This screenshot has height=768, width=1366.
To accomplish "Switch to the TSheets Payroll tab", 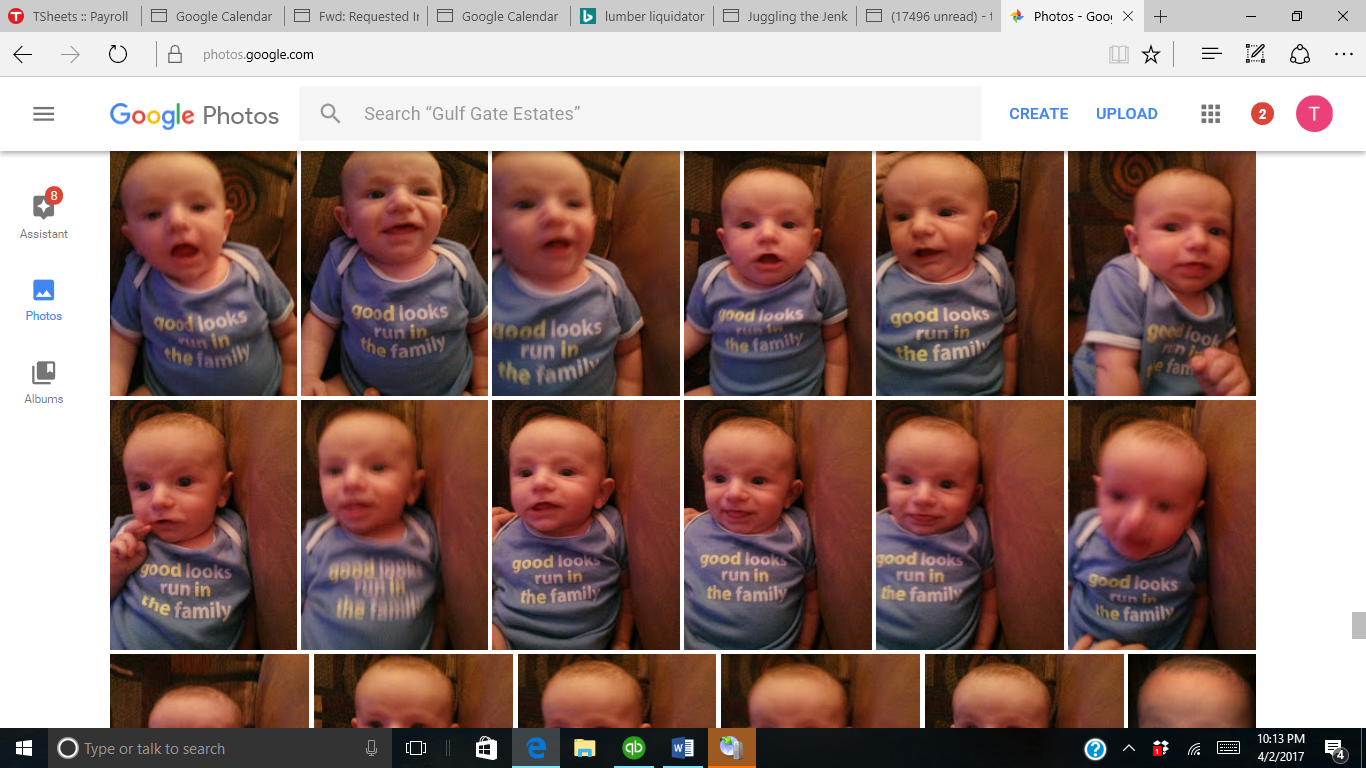I will (x=70, y=16).
